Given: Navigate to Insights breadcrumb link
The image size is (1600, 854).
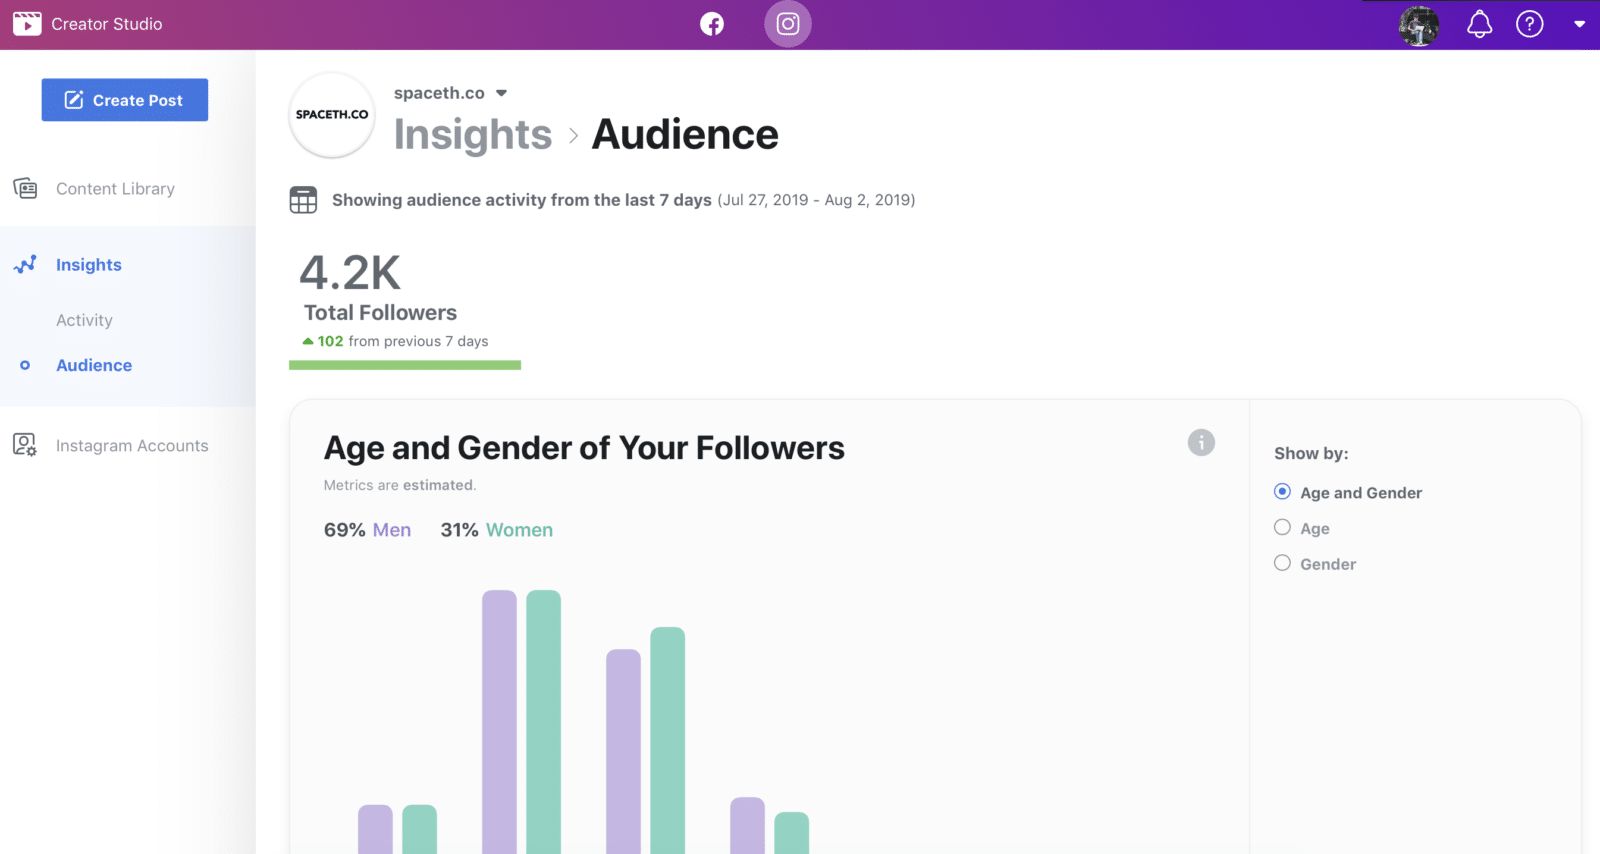Looking at the screenshot, I should pyautogui.click(x=472, y=135).
